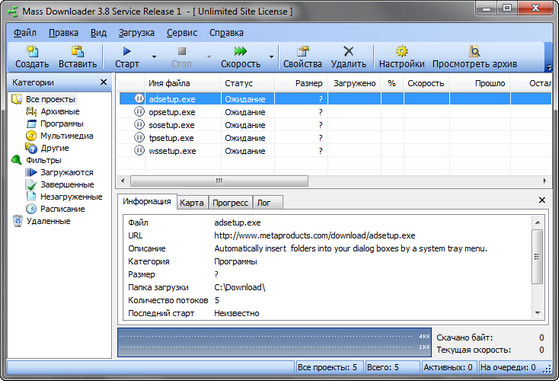Open Свойства from the toolbar
The height and width of the screenshot is (381, 559).
(303, 51)
